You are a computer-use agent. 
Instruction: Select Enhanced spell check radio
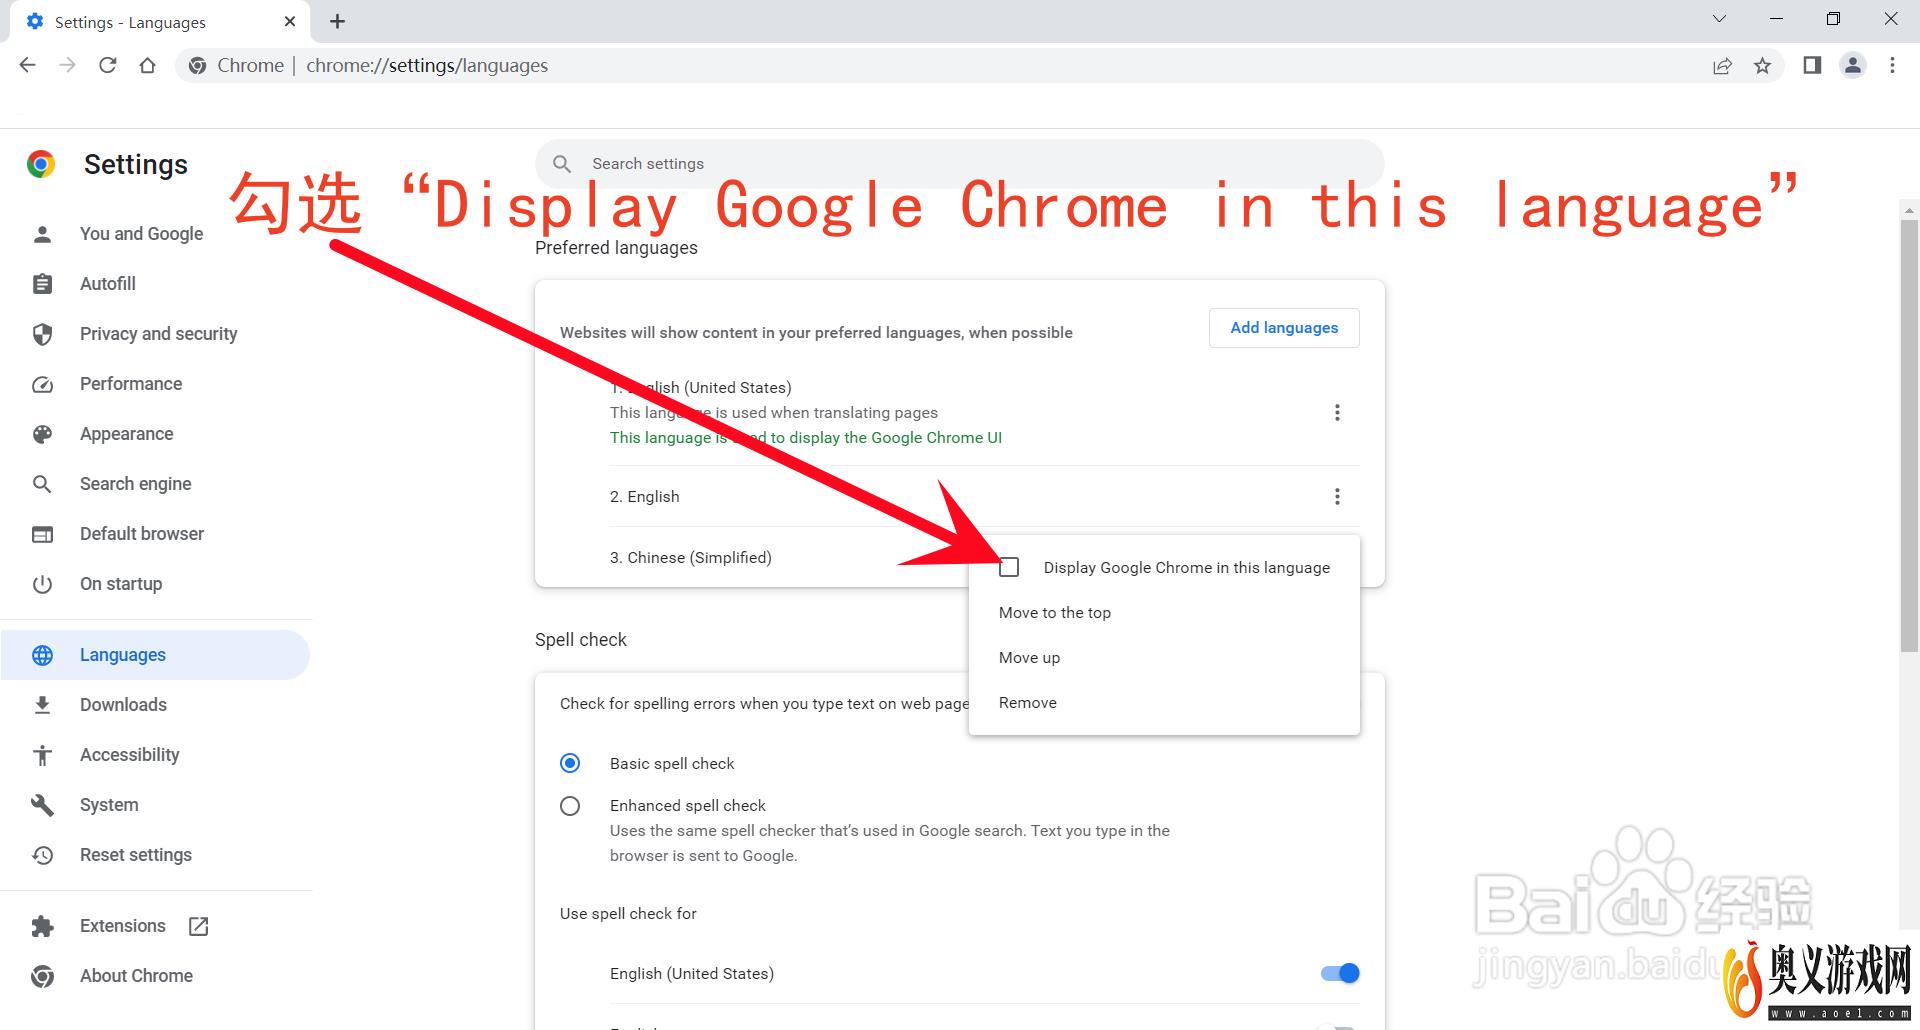[570, 806]
